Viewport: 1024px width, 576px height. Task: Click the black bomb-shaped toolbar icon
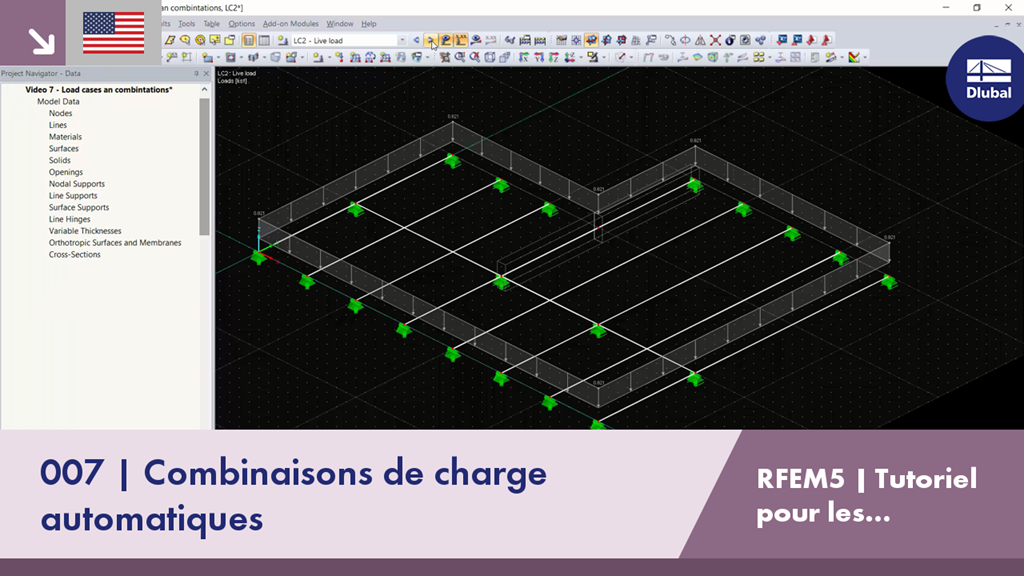730,40
